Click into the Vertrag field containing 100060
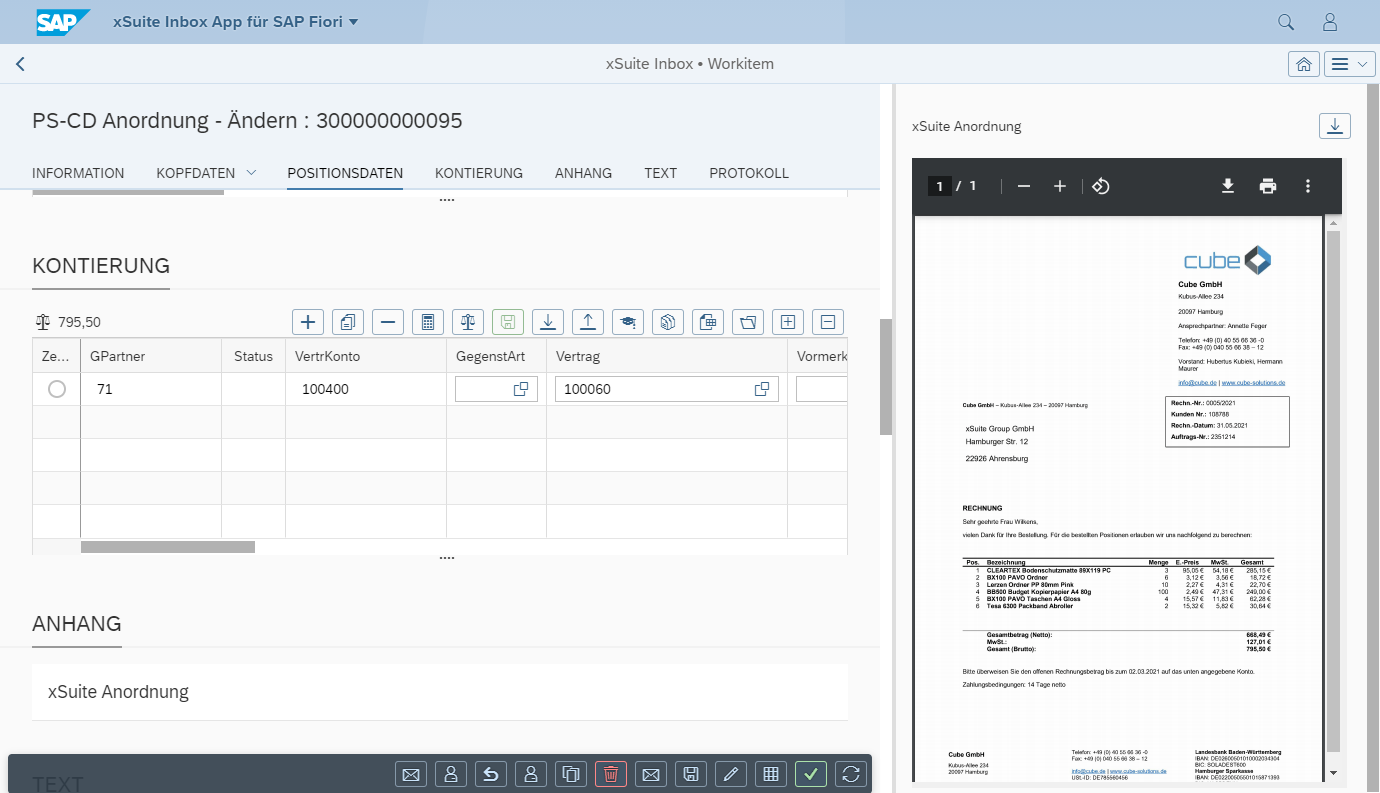Screen dimensions: 1380x793 click(650, 389)
